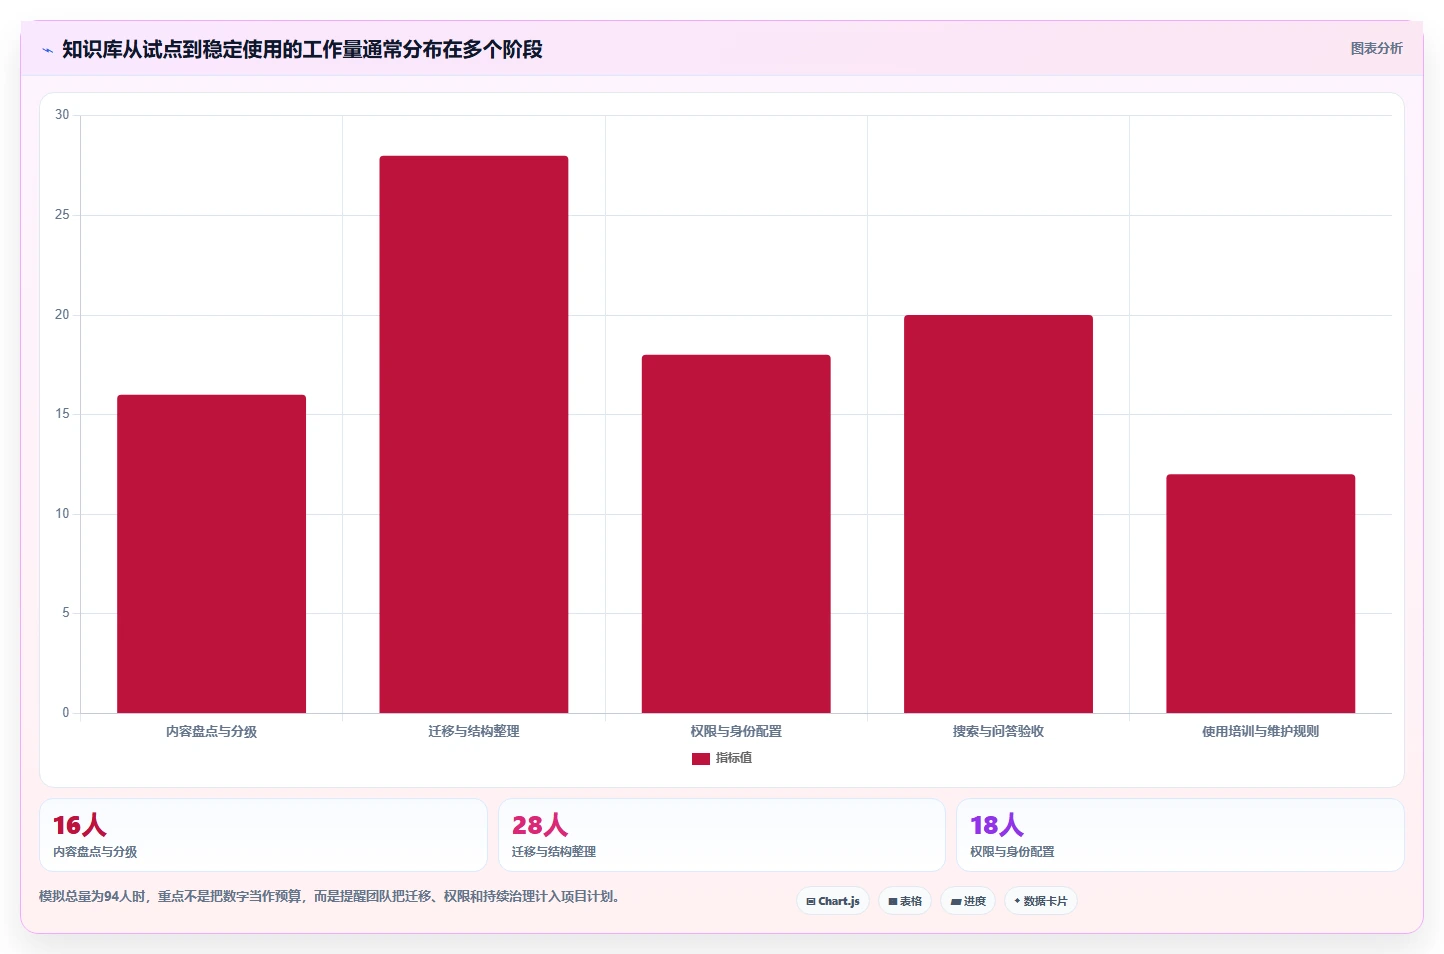The image size is (1444, 954).
Task: Click the x-axis label 内容盘点与分级
Action: [211, 731]
